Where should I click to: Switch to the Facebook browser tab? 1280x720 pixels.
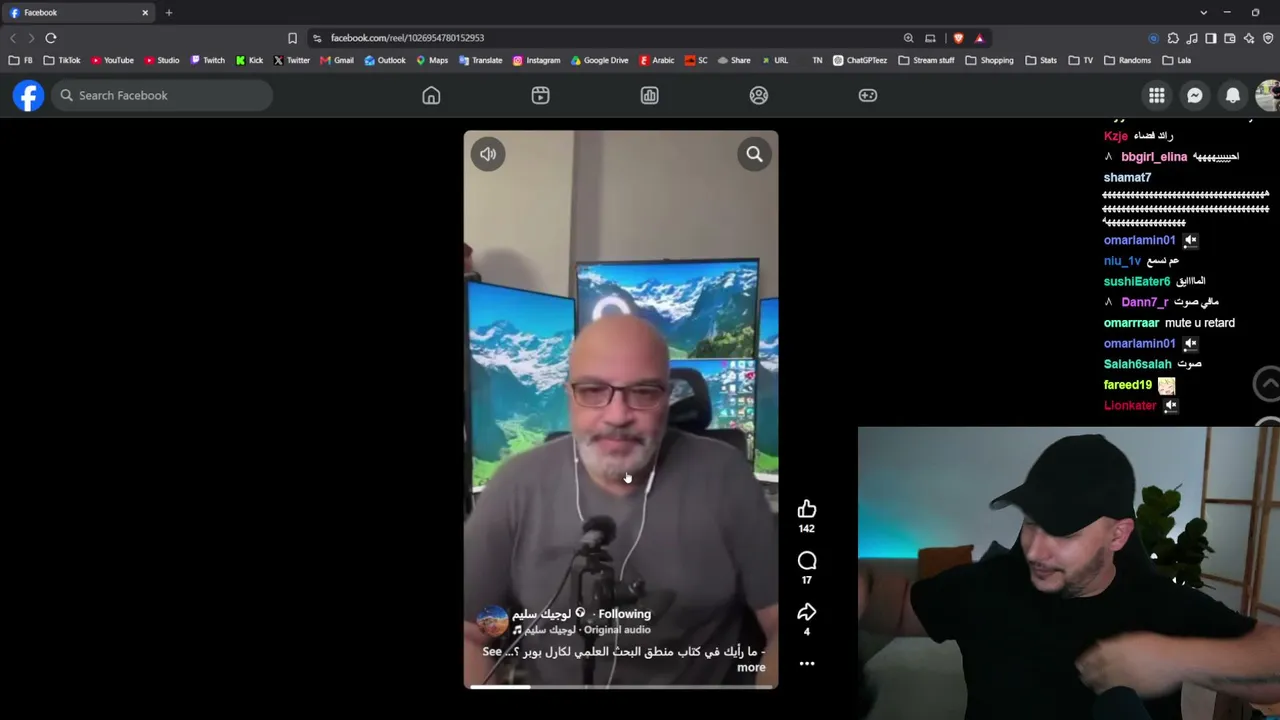tap(80, 13)
